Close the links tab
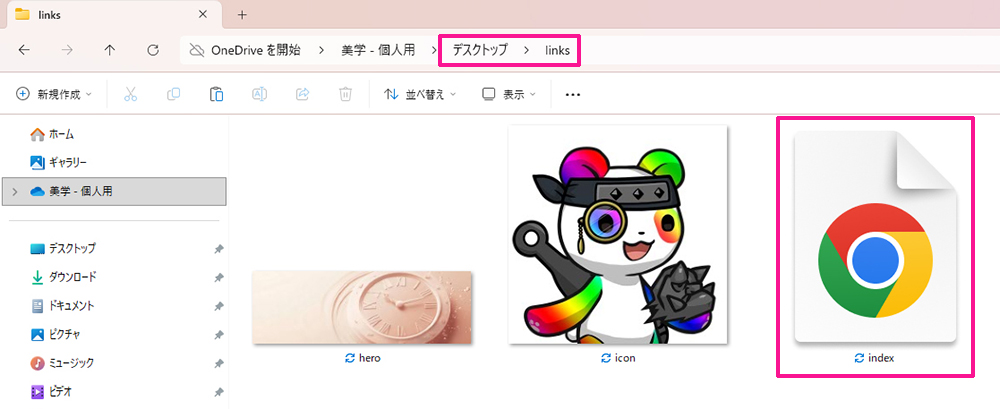 click(203, 15)
